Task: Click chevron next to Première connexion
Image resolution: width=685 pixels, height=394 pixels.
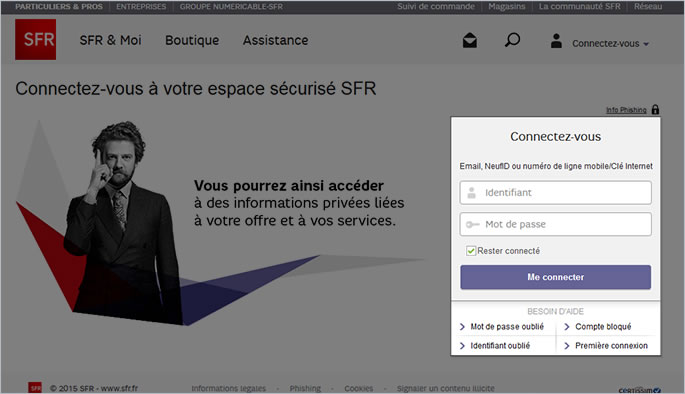Action: (567, 346)
